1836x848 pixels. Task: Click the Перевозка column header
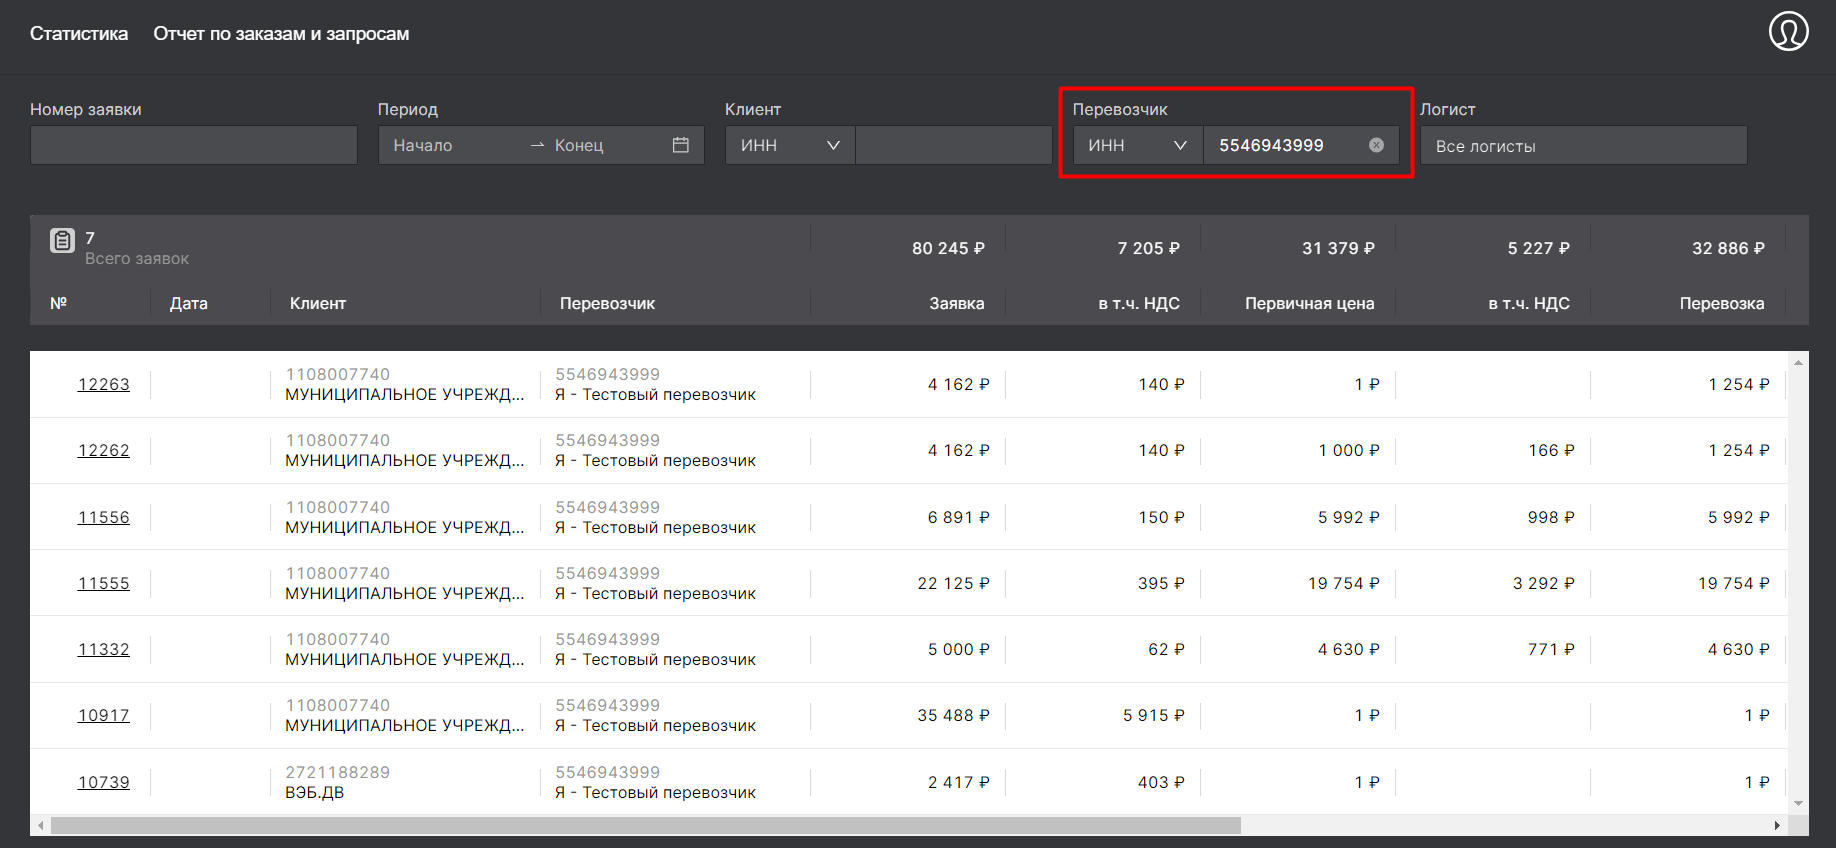tap(1721, 303)
